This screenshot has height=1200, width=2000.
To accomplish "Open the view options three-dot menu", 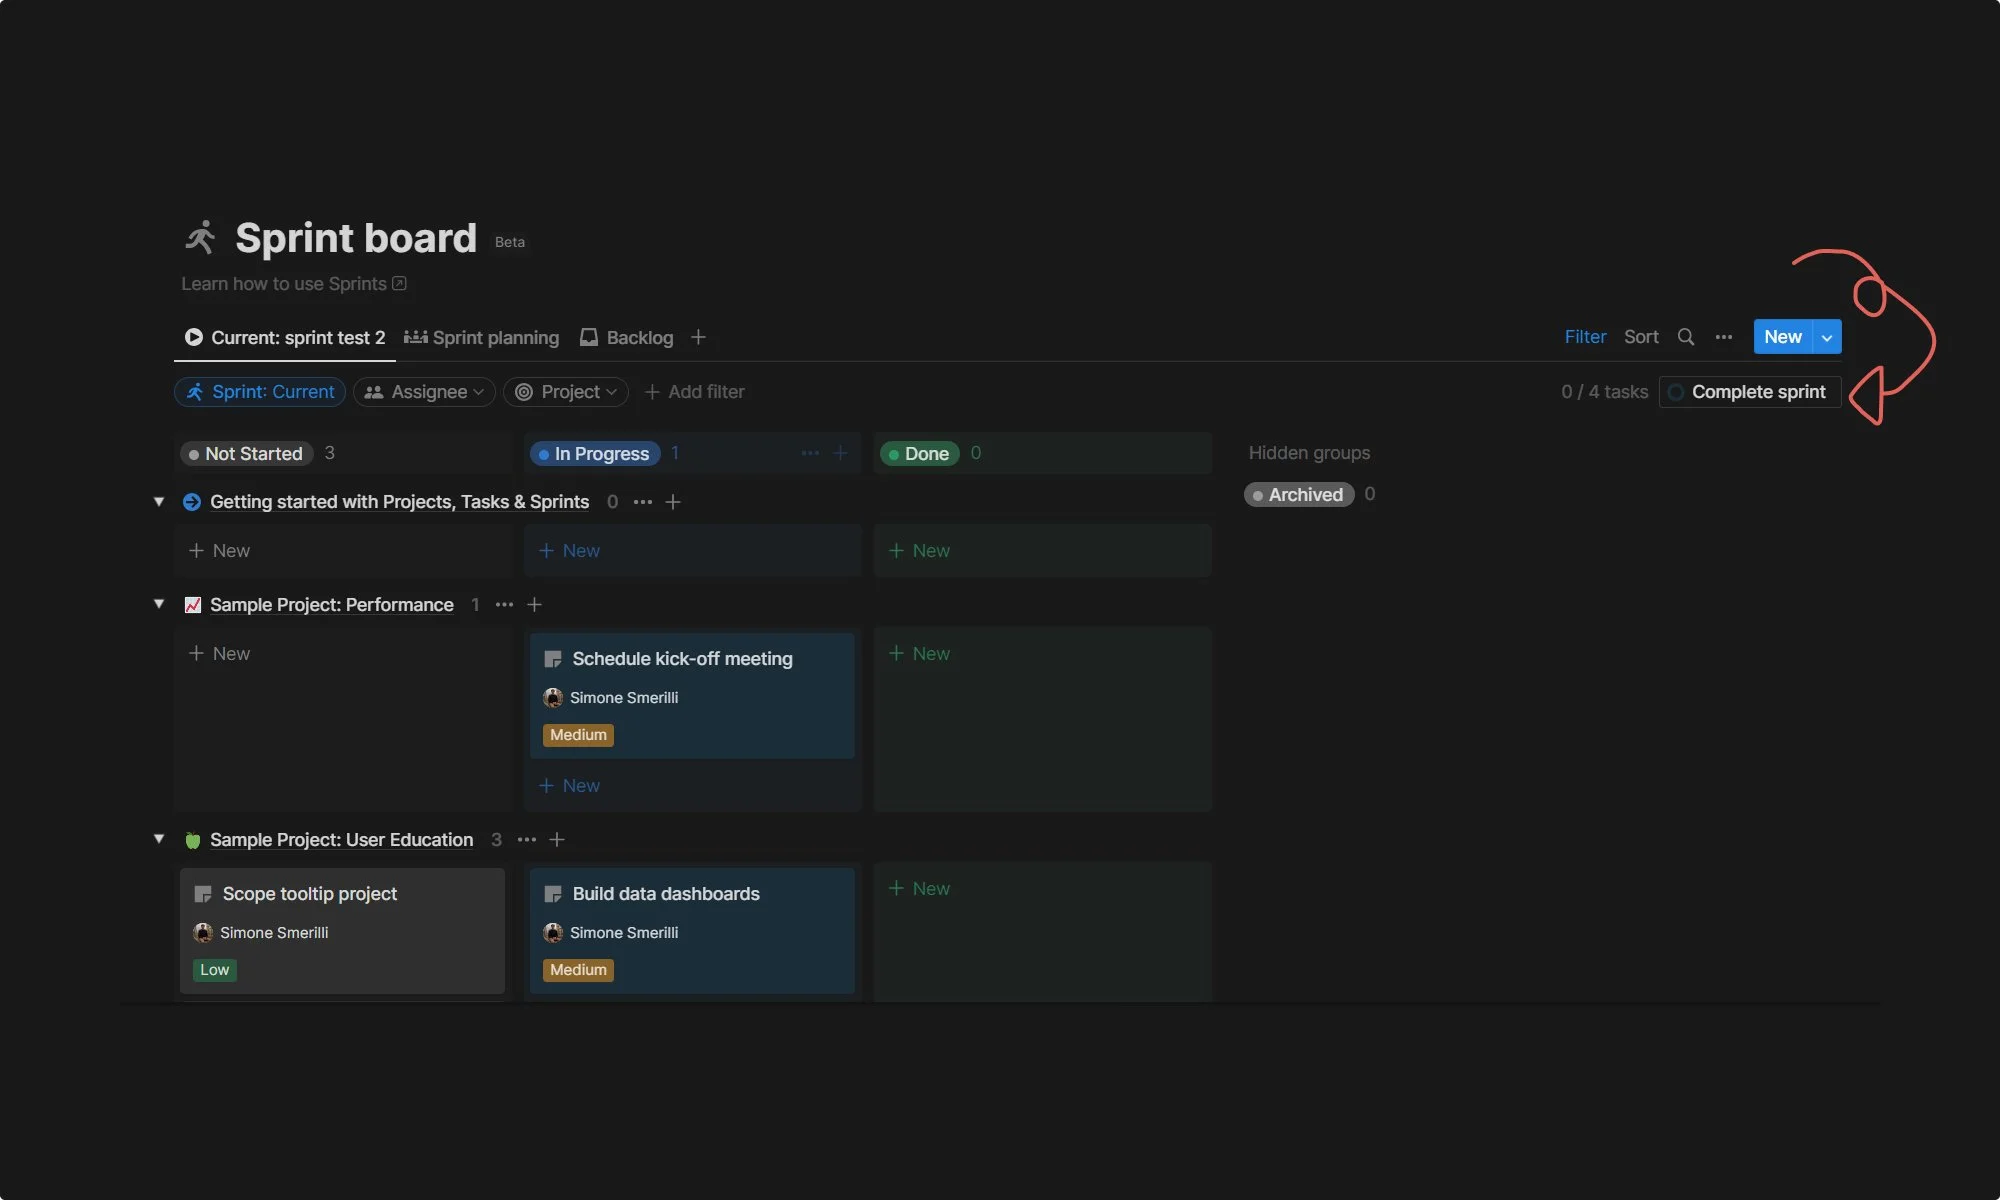I will [1724, 337].
